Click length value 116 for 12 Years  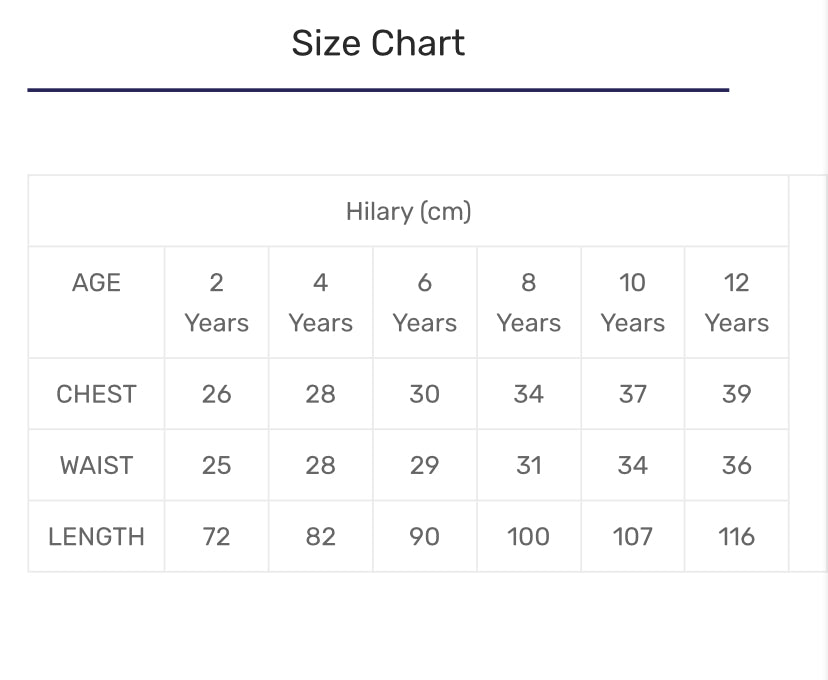point(736,537)
